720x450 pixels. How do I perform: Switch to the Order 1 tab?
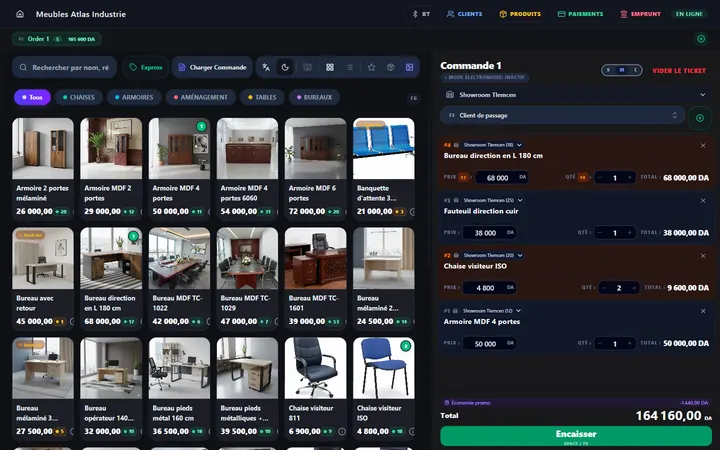[x=57, y=39]
